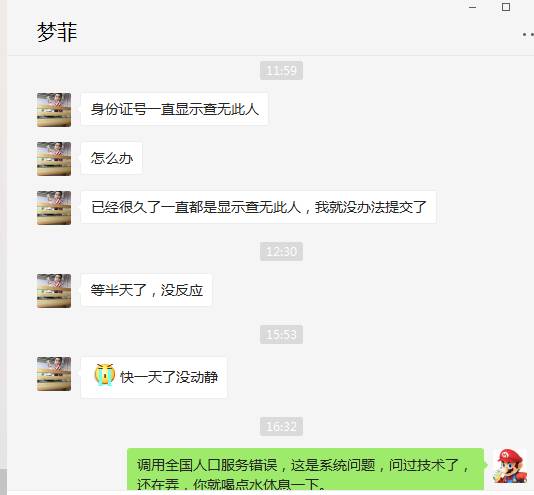Click sender avatar beside 身份证号 message
Viewport: 534px width, 495px height.
[54, 110]
